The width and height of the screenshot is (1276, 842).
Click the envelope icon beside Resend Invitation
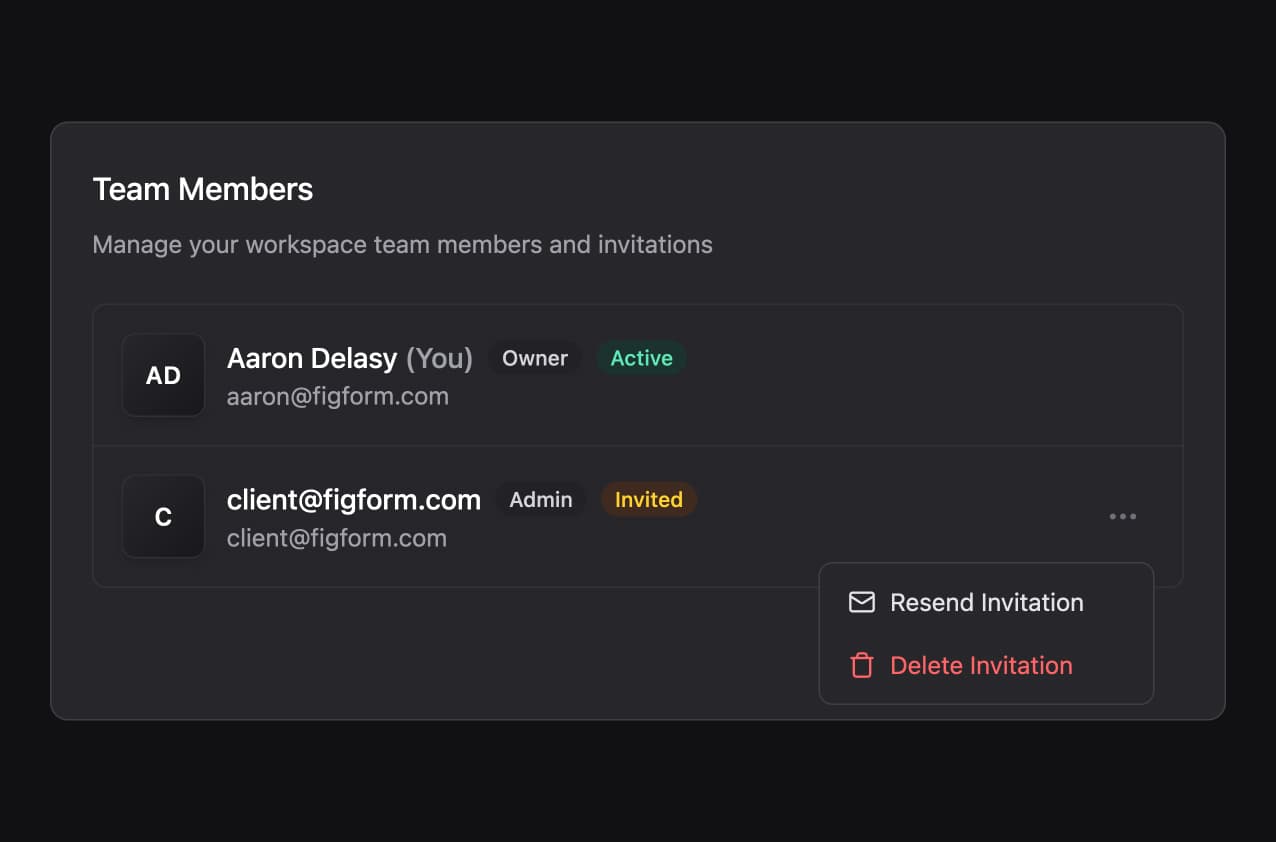[862, 603]
